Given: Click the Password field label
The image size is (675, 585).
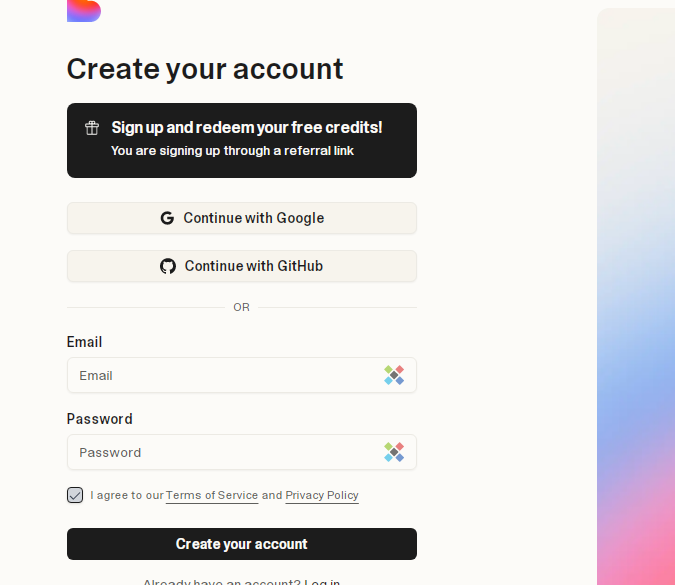Looking at the screenshot, I should click(100, 419).
